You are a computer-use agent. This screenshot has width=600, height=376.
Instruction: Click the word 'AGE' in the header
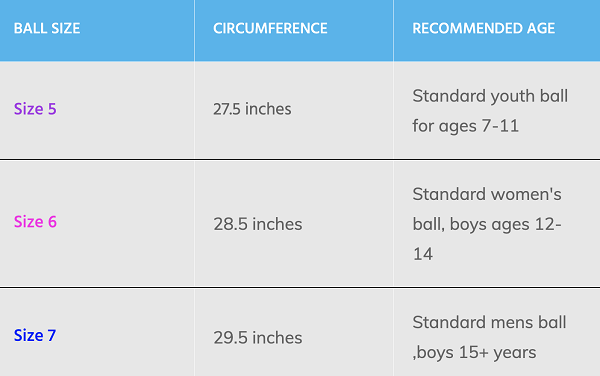541,28
